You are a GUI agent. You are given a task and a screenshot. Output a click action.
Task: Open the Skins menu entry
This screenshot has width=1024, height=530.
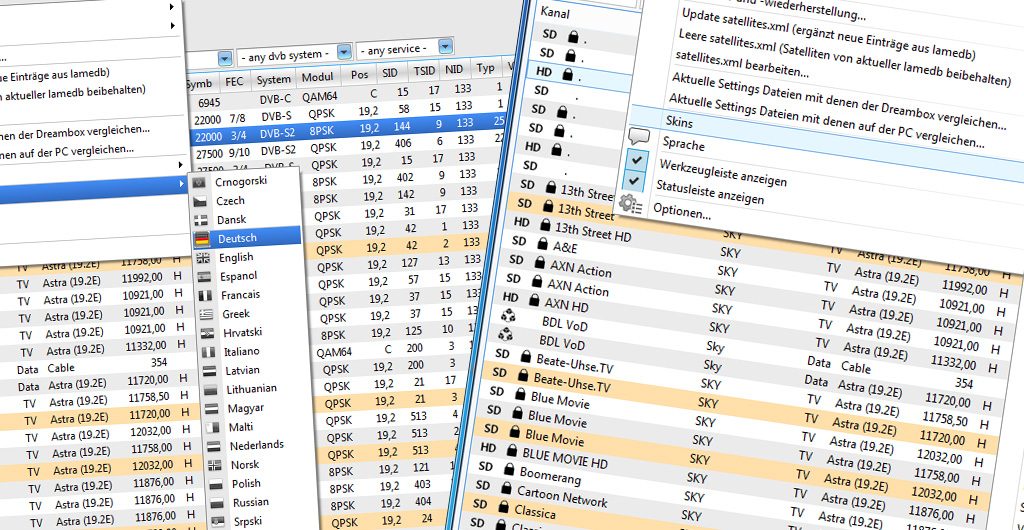coord(679,122)
